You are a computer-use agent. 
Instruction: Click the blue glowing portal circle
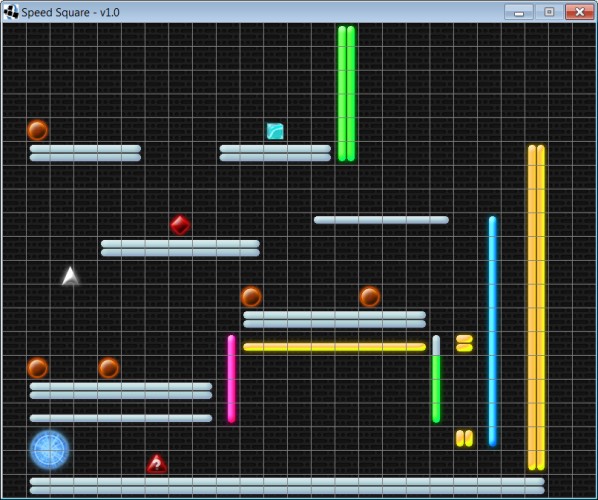(49, 450)
